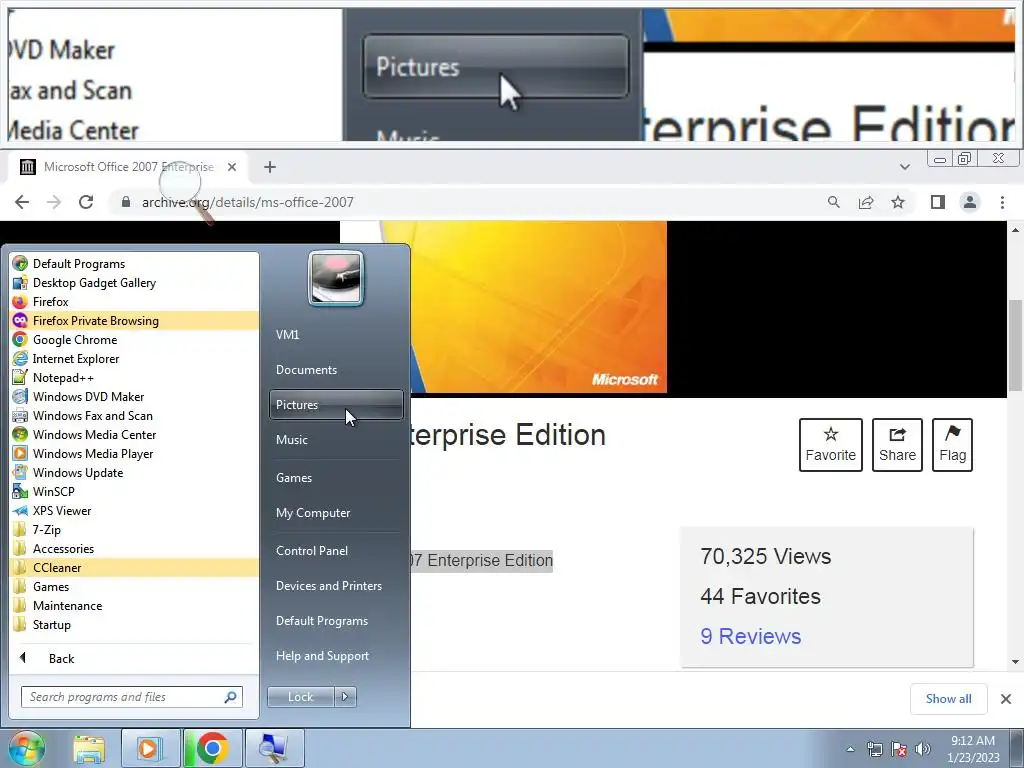Image resolution: width=1024 pixels, height=768 pixels.
Task: Open Windows Media Player from the taskbar
Action: 150,748
